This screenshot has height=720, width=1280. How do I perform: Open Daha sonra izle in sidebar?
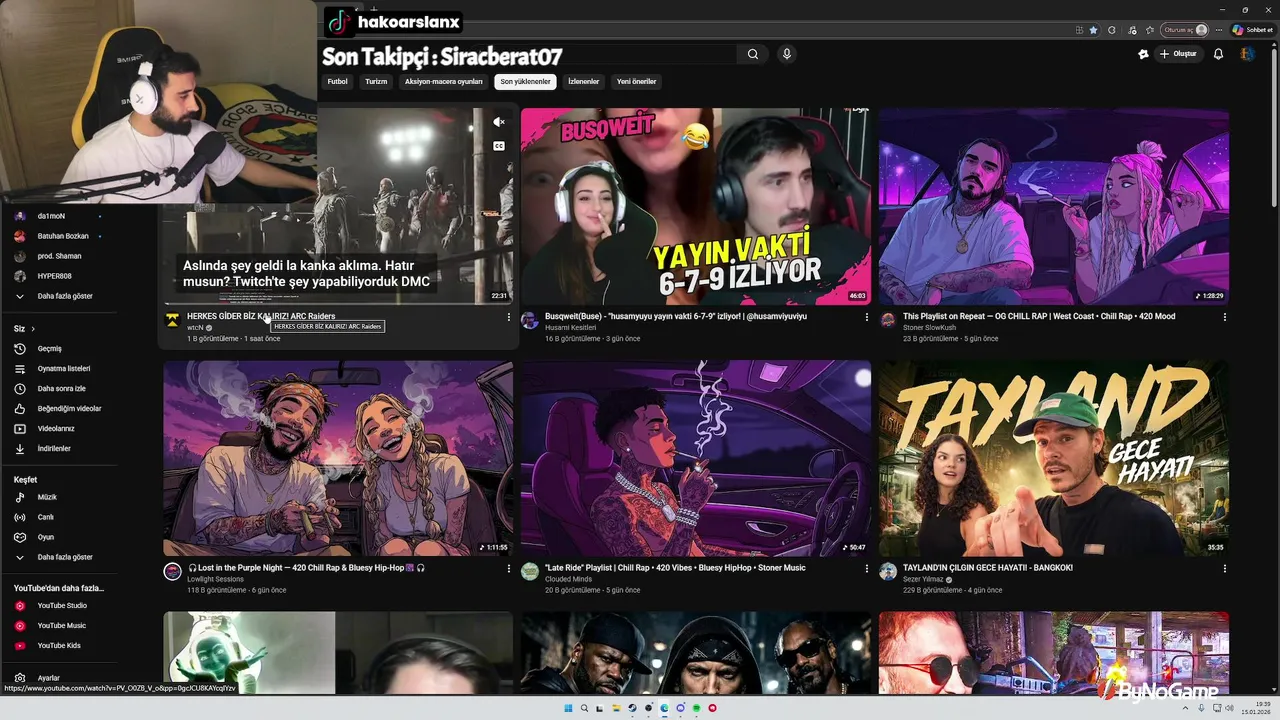click(60, 389)
